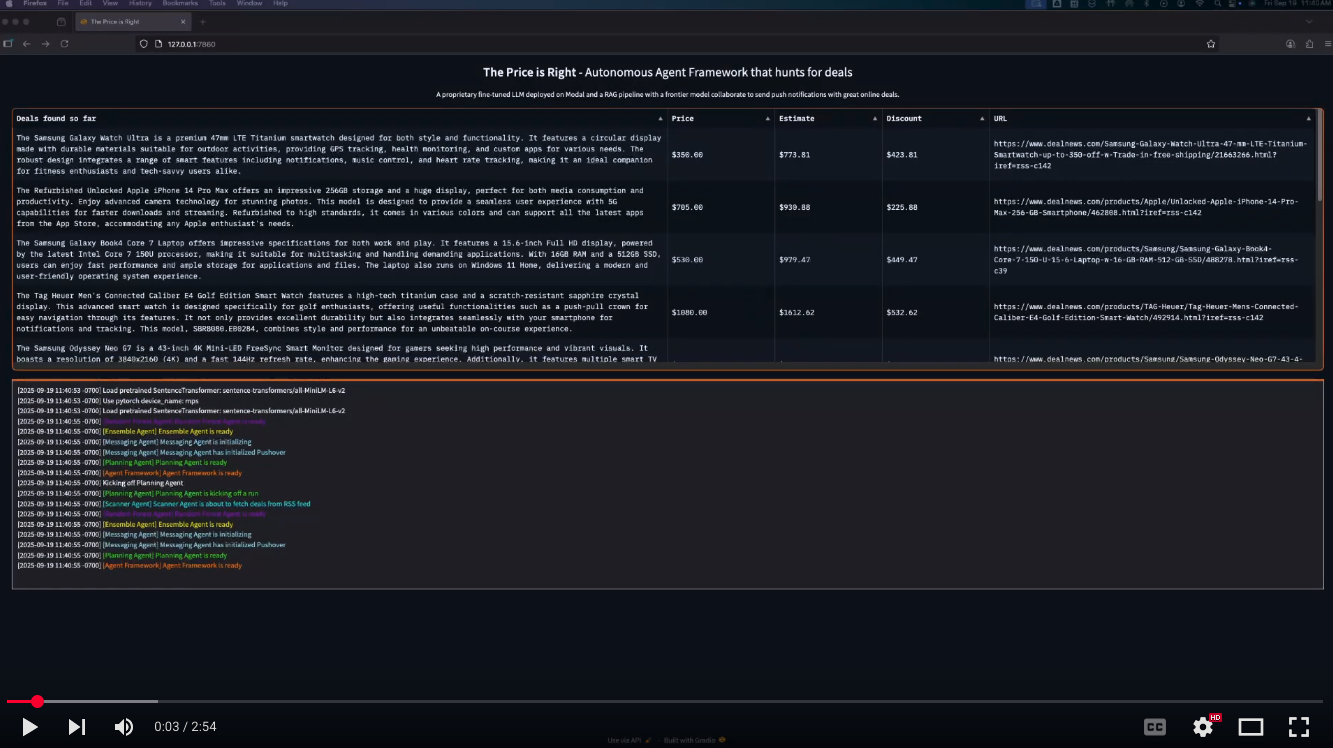Switch to theater mode
This screenshot has height=748, width=1333.
pos(1251,727)
